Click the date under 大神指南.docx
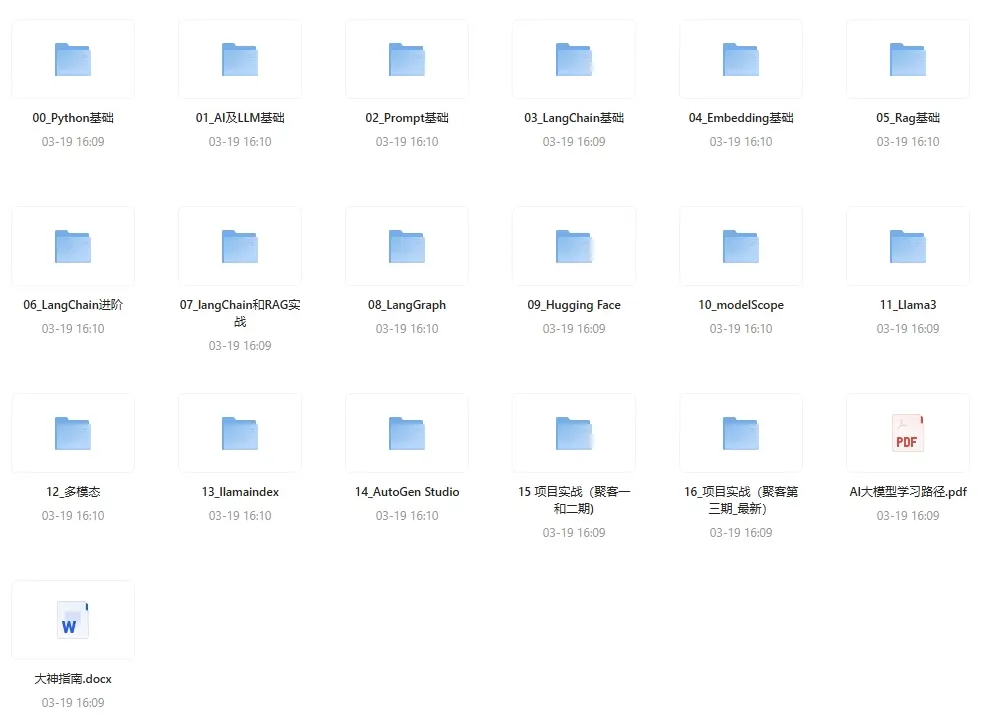The width and height of the screenshot is (1004, 721). click(73, 702)
